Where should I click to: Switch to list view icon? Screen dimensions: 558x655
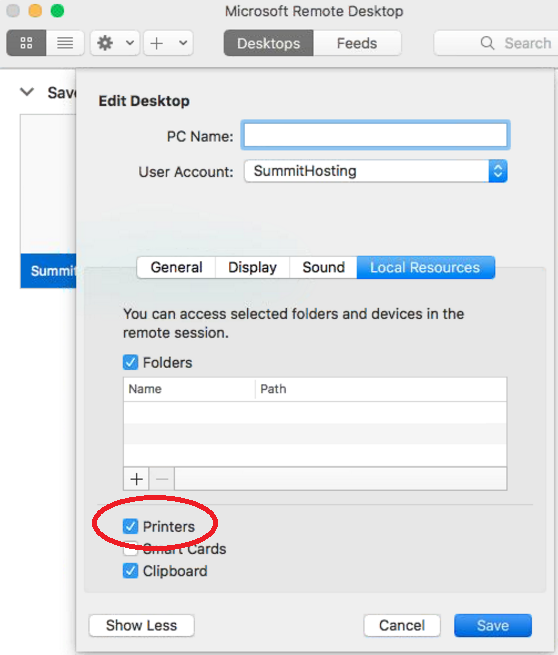pos(65,43)
